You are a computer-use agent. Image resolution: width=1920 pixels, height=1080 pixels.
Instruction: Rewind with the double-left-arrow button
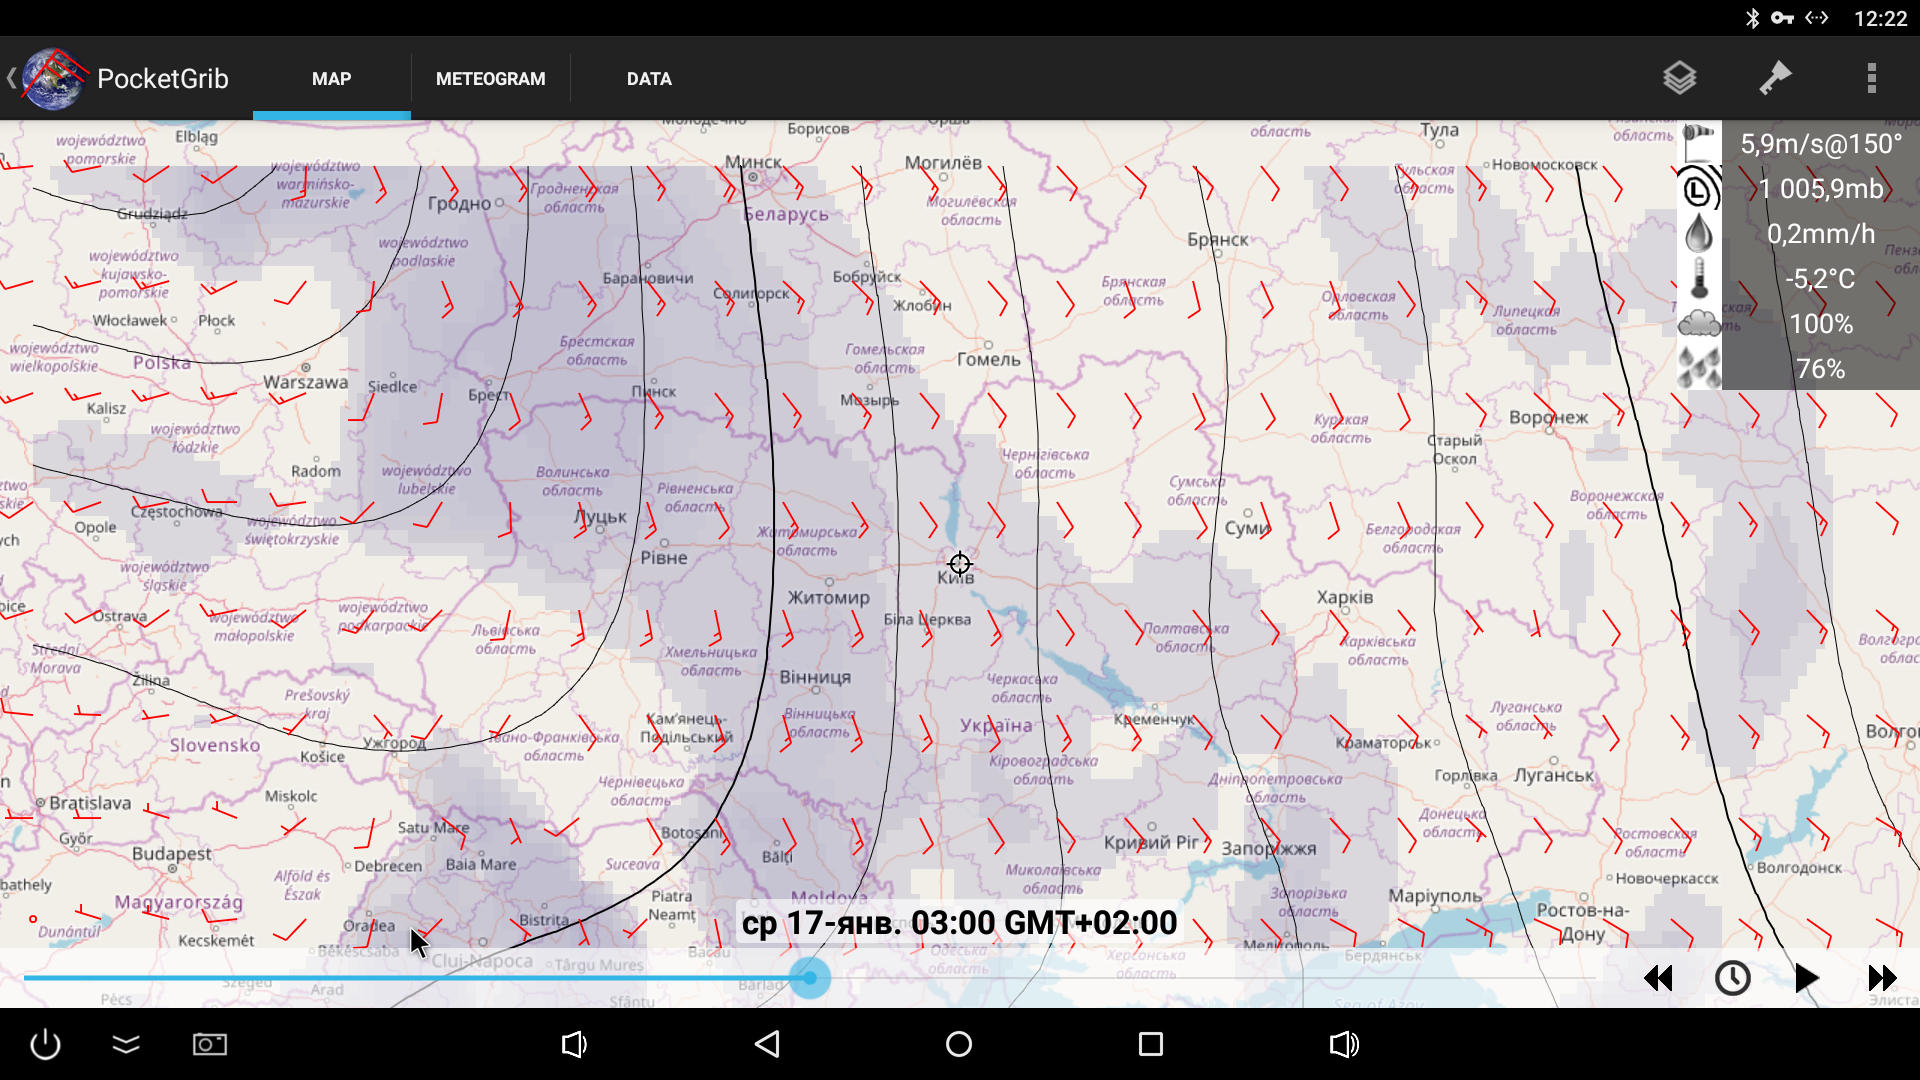pyautogui.click(x=1658, y=978)
